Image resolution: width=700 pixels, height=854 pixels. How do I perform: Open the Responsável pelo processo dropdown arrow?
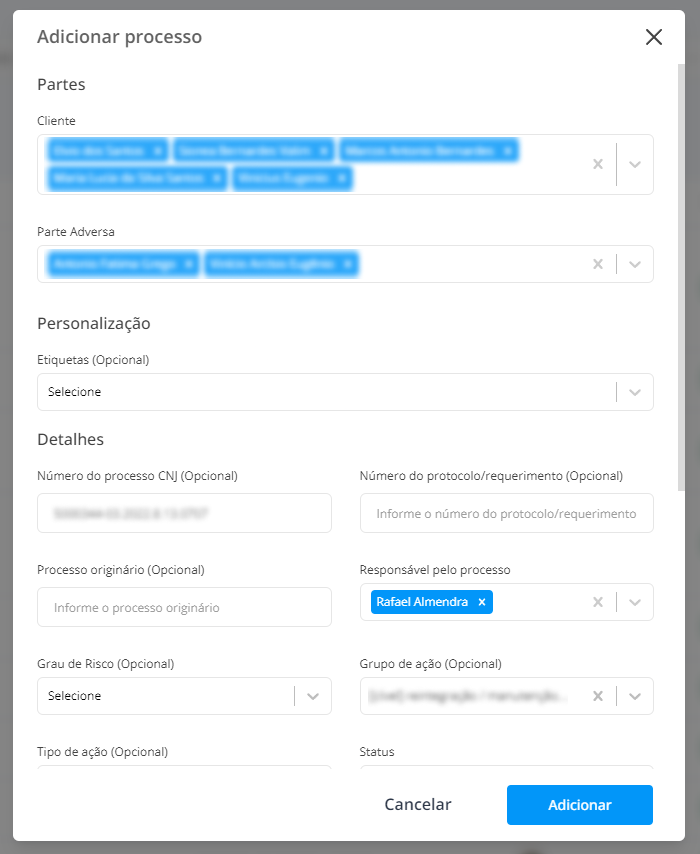[x=635, y=602]
